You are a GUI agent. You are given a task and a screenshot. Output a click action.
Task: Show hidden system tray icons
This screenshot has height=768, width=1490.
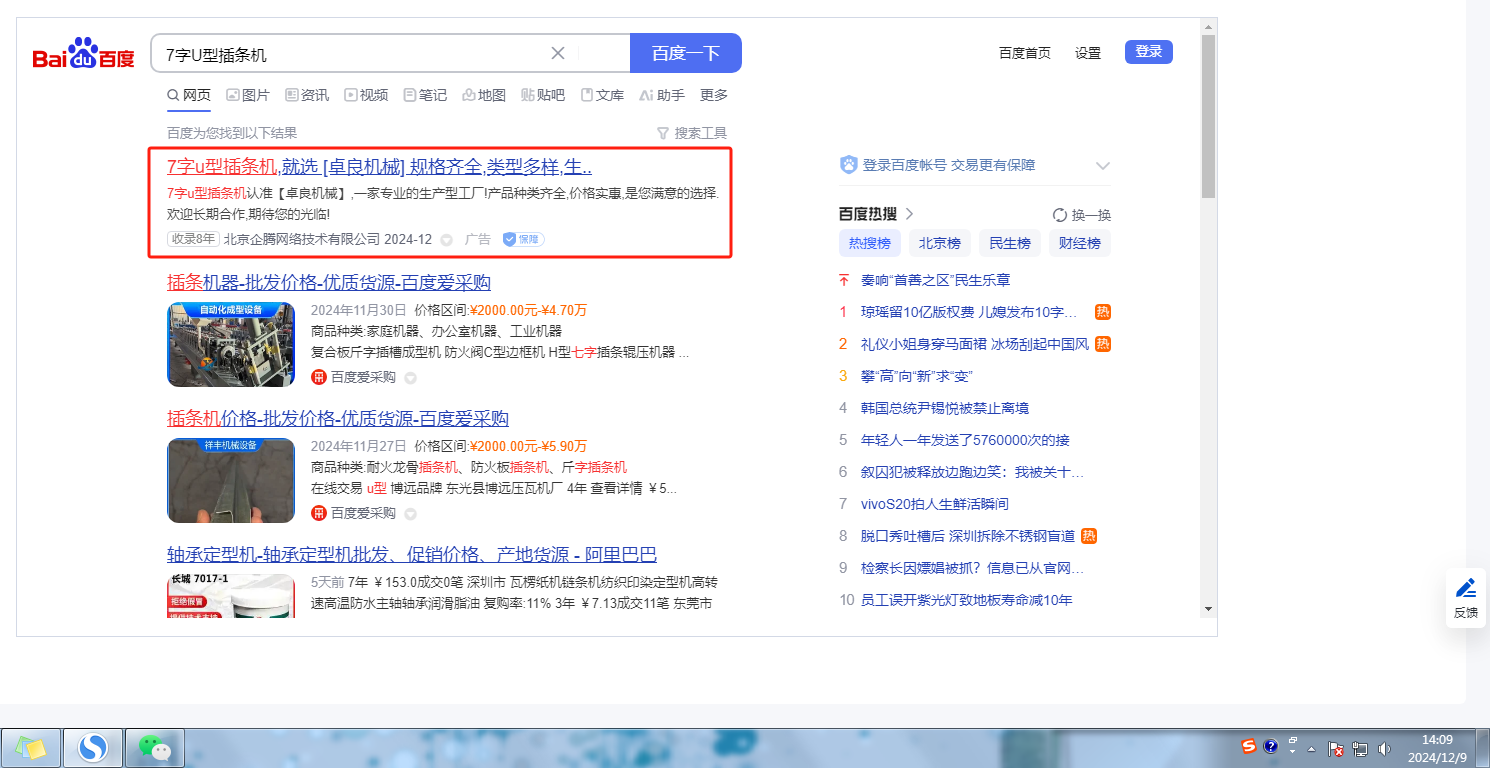click(1311, 748)
